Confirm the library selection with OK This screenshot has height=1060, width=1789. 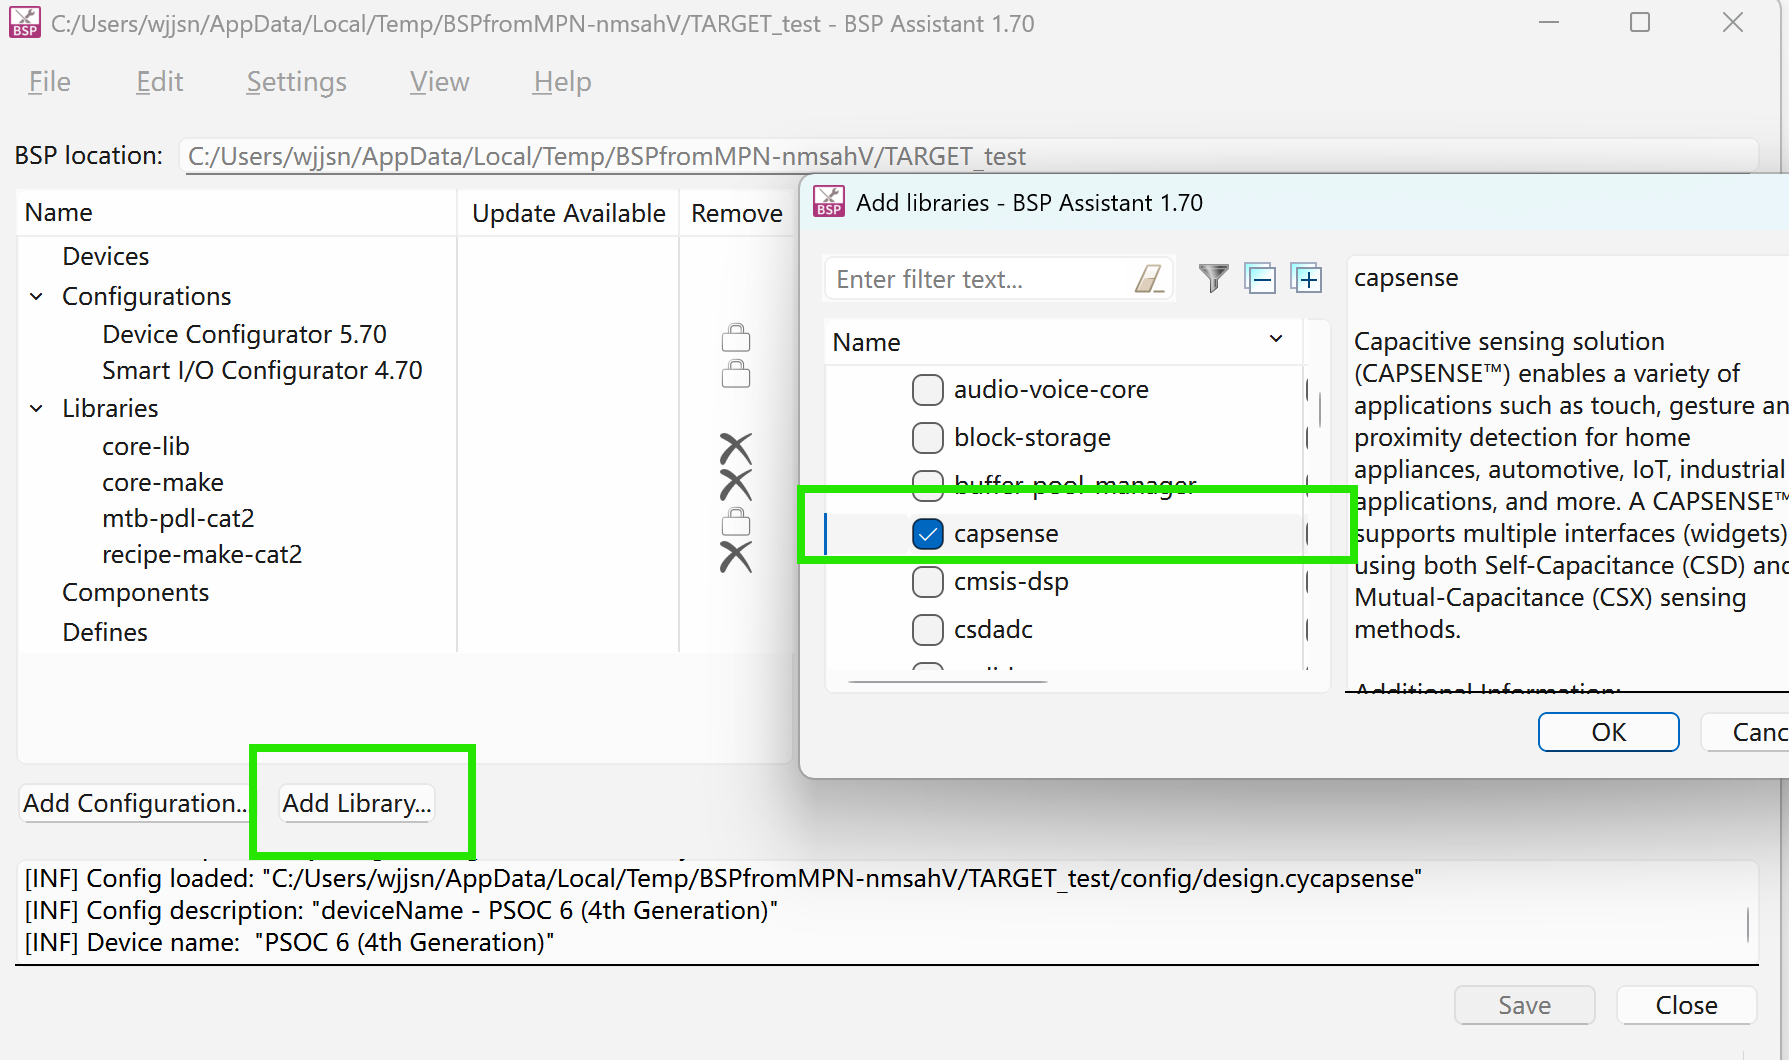[1608, 732]
